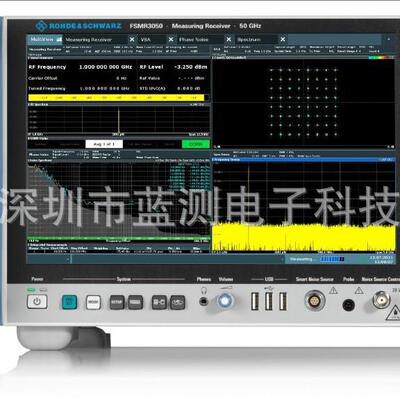Open the third channel tab (VSA)

(153, 40)
